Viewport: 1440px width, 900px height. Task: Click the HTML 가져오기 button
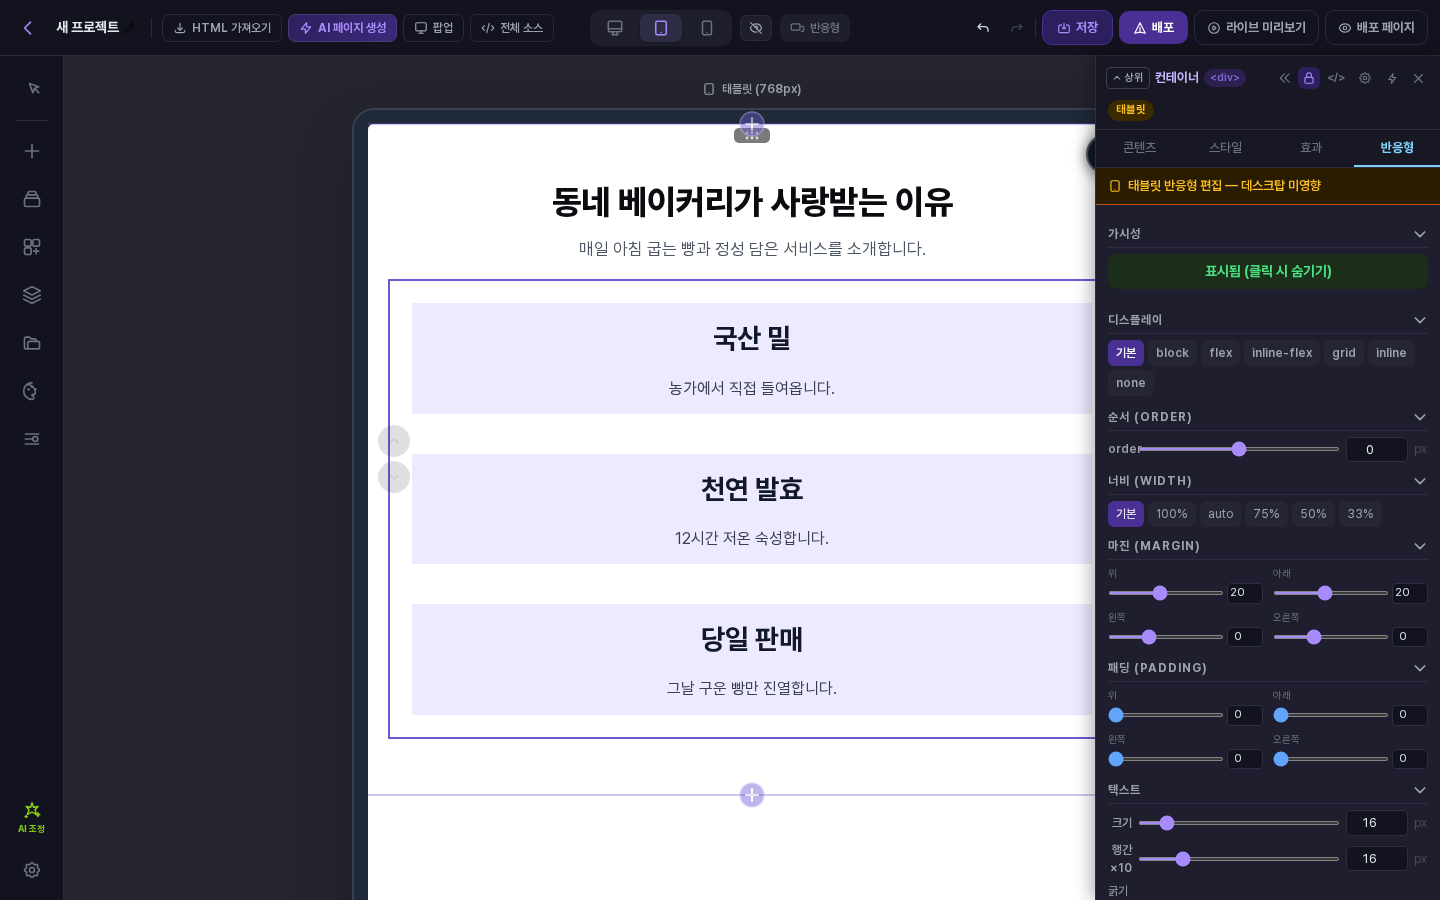[222, 28]
